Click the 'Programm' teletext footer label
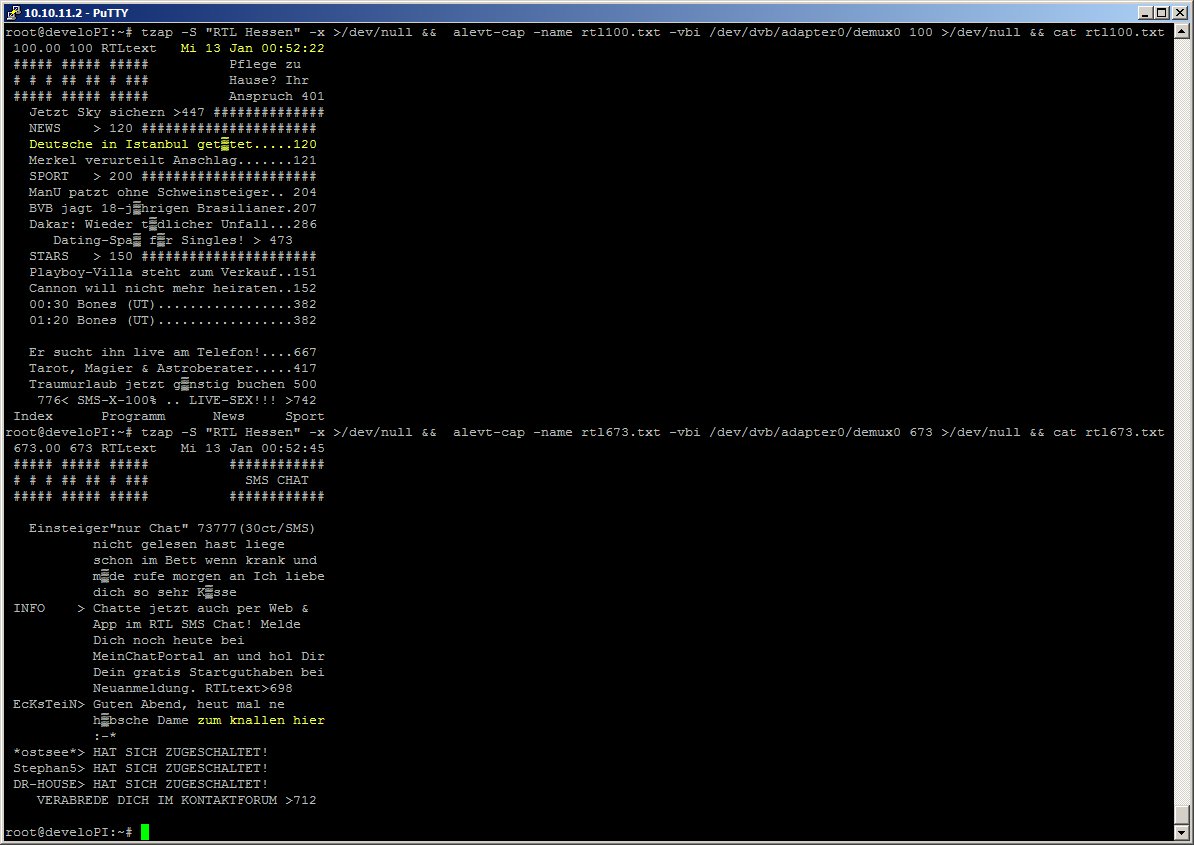Viewport: 1194px width, 845px height. coord(133,416)
